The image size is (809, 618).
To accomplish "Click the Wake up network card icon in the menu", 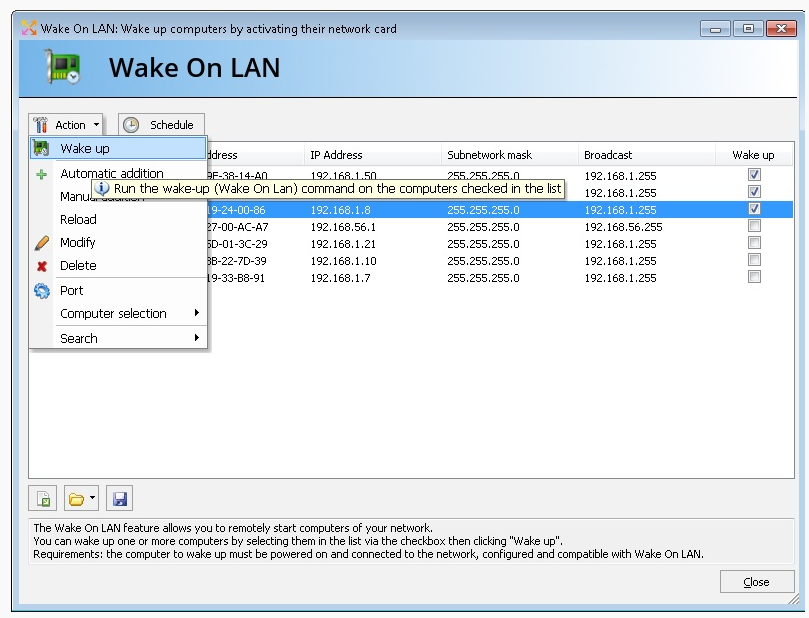I will tap(41, 149).
